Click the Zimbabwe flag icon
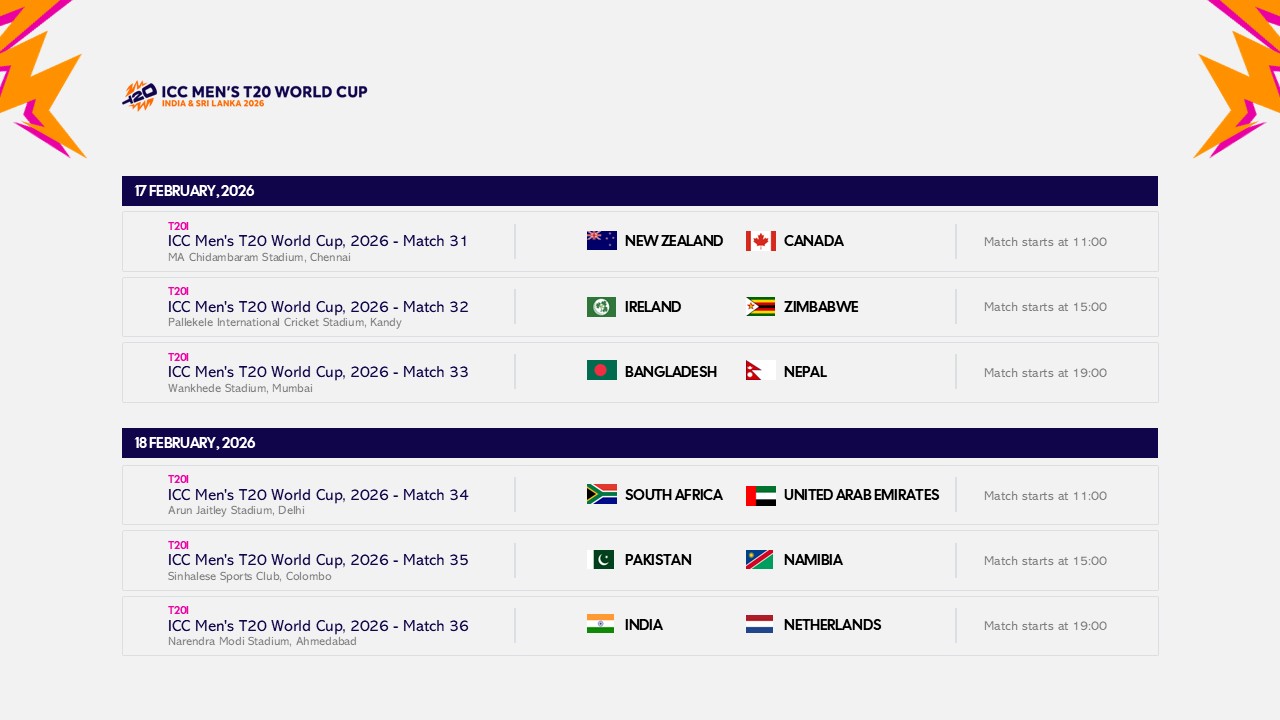The width and height of the screenshot is (1280, 720). tap(760, 306)
